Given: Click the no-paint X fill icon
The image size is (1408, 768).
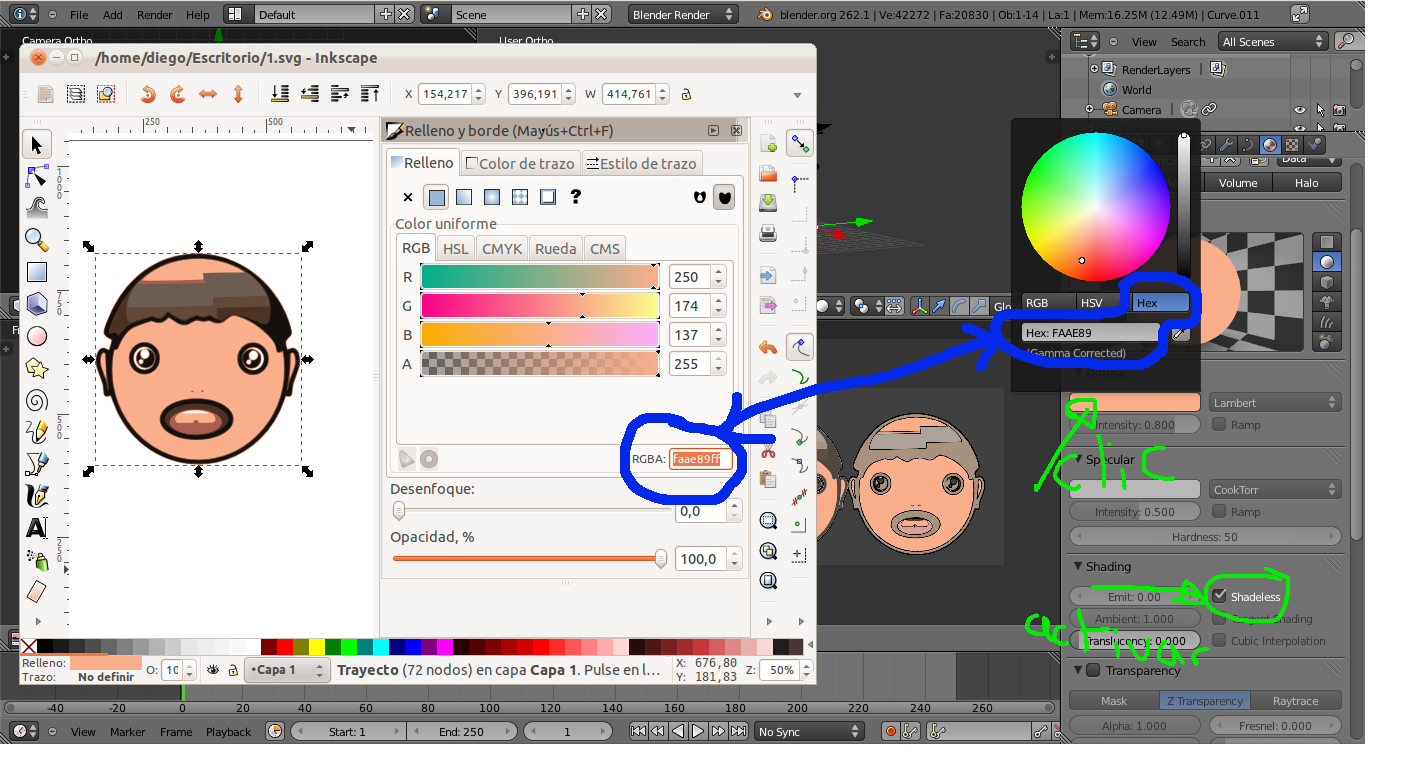Looking at the screenshot, I should [407, 197].
